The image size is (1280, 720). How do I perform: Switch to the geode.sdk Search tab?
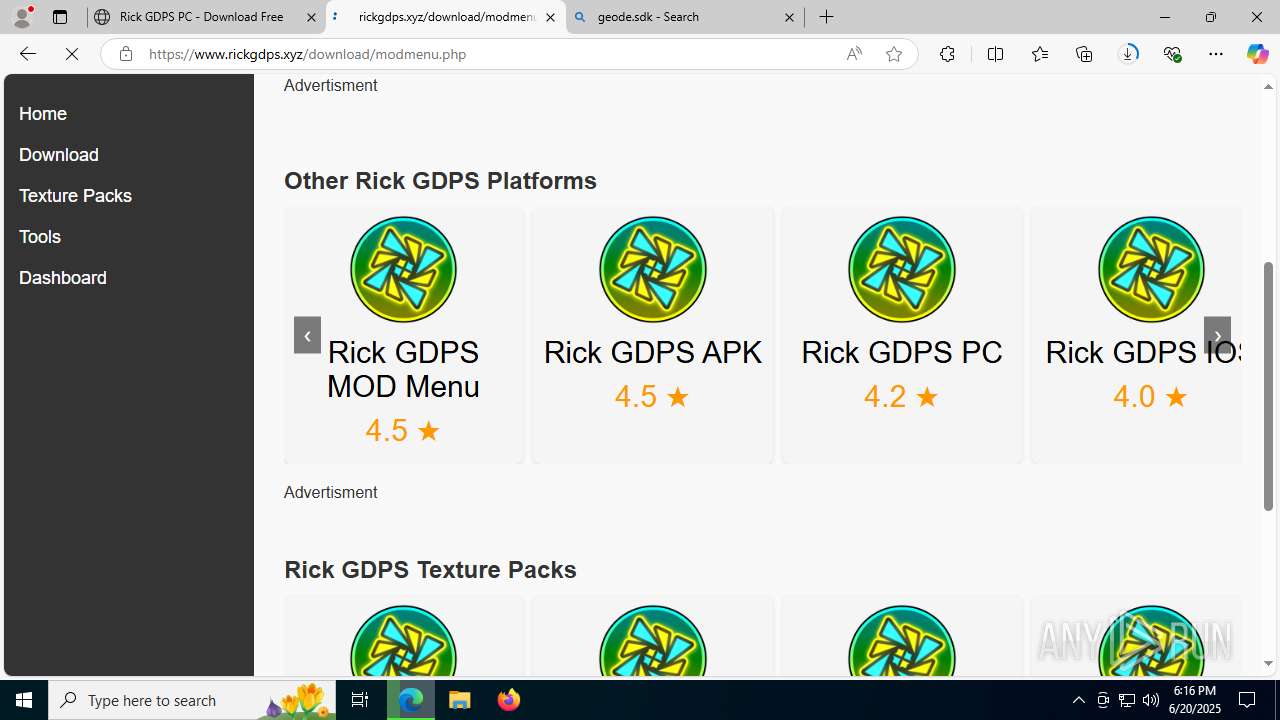click(x=685, y=17)
